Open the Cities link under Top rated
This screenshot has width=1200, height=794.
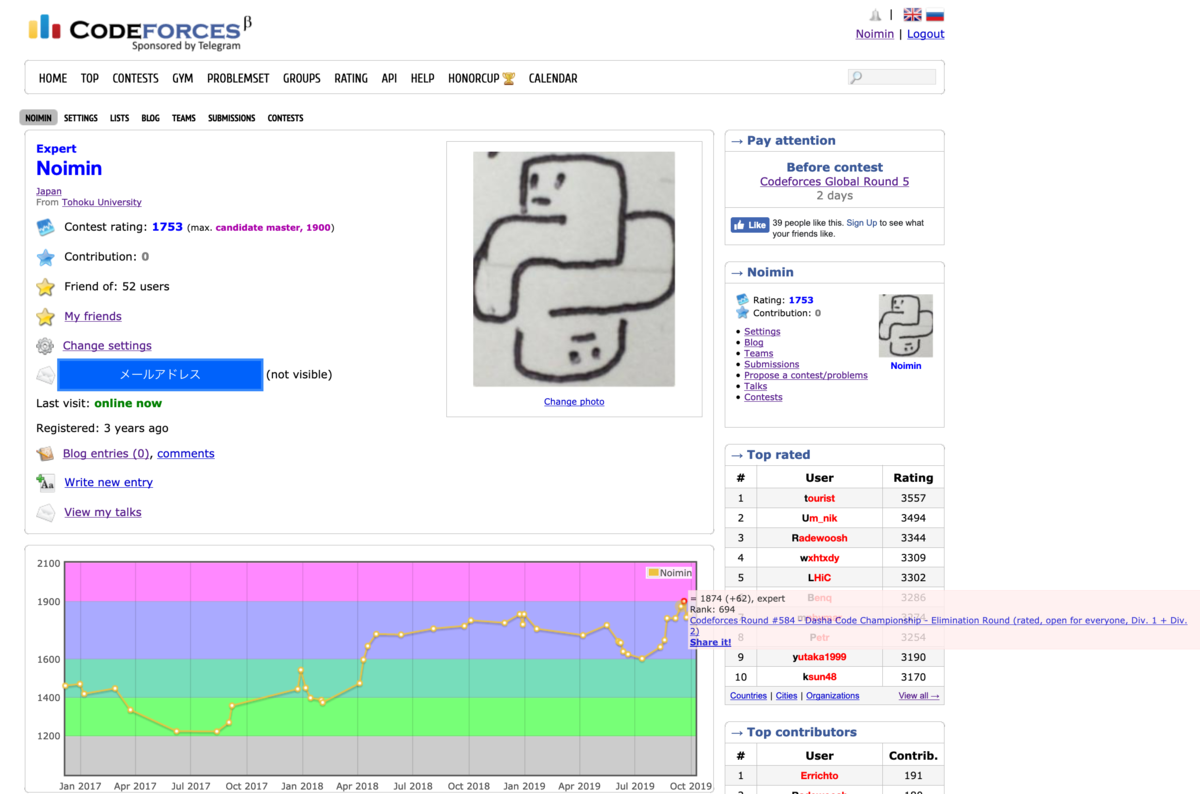click(787, 696)
